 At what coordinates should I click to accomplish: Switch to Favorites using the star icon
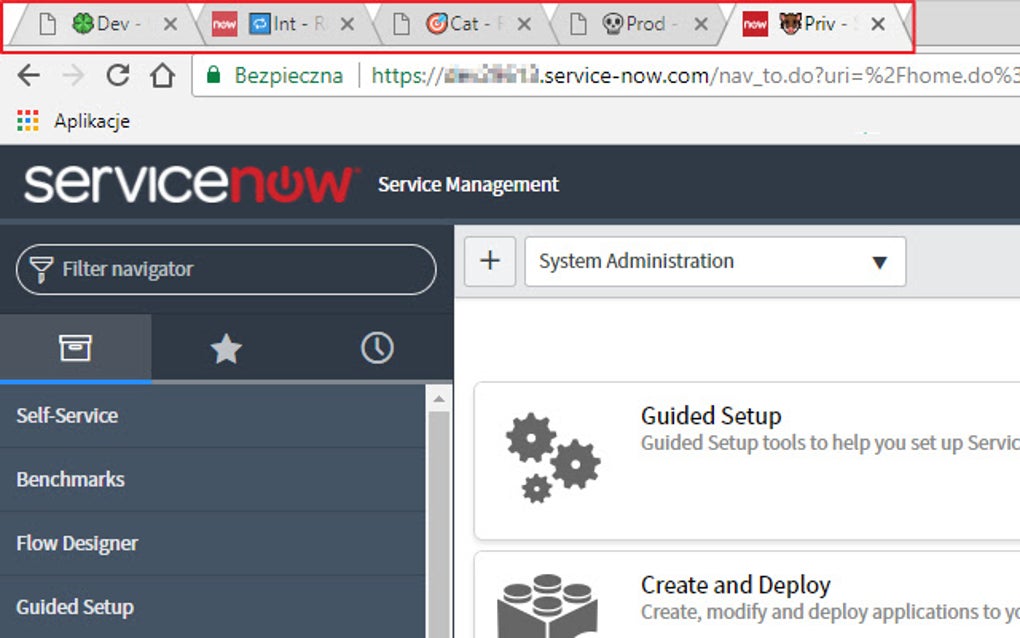[226, 348]
